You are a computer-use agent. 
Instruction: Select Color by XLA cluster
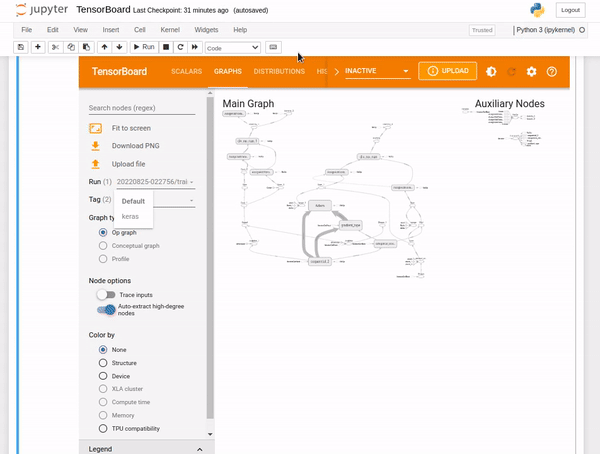[x=103, y=389]
